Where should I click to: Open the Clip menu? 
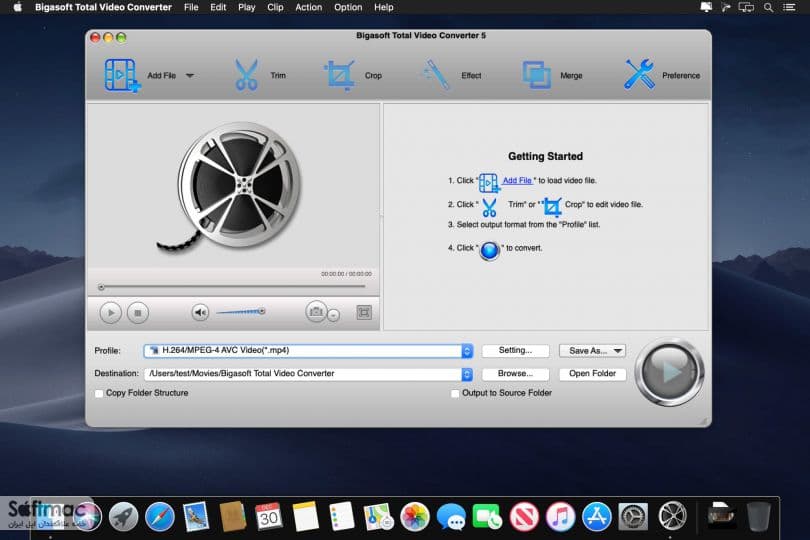point(275,7)
